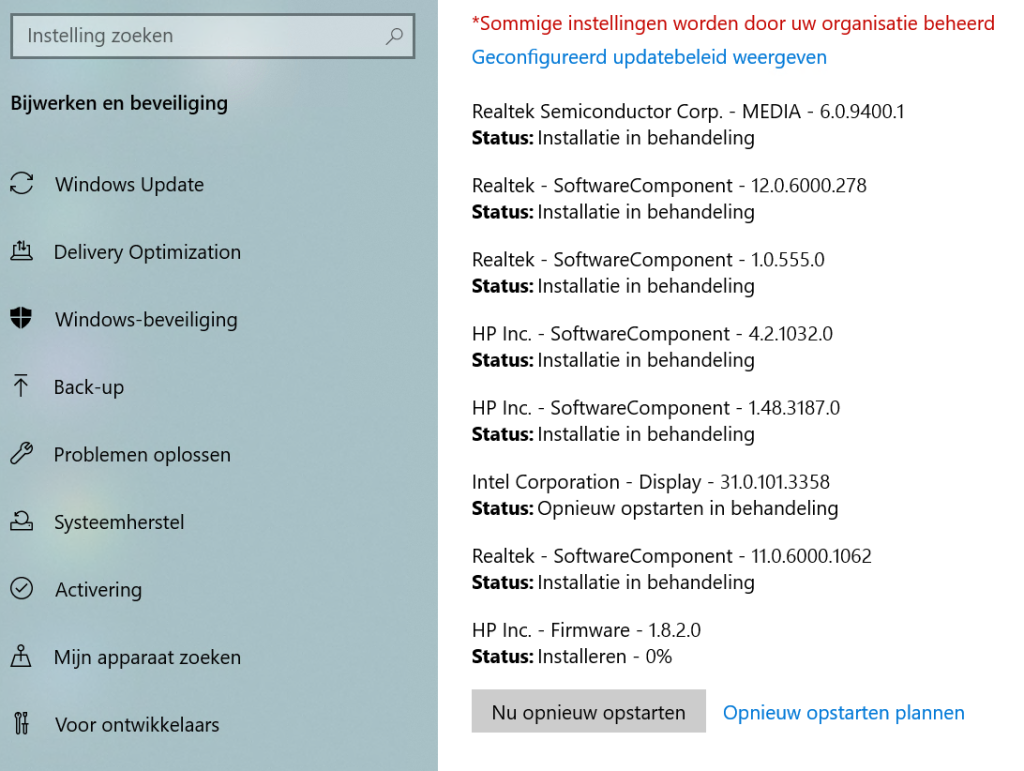
Task: Select Intel Corporation Display 31.0.101.3358 entry
Action: click(x=650, y=482)
